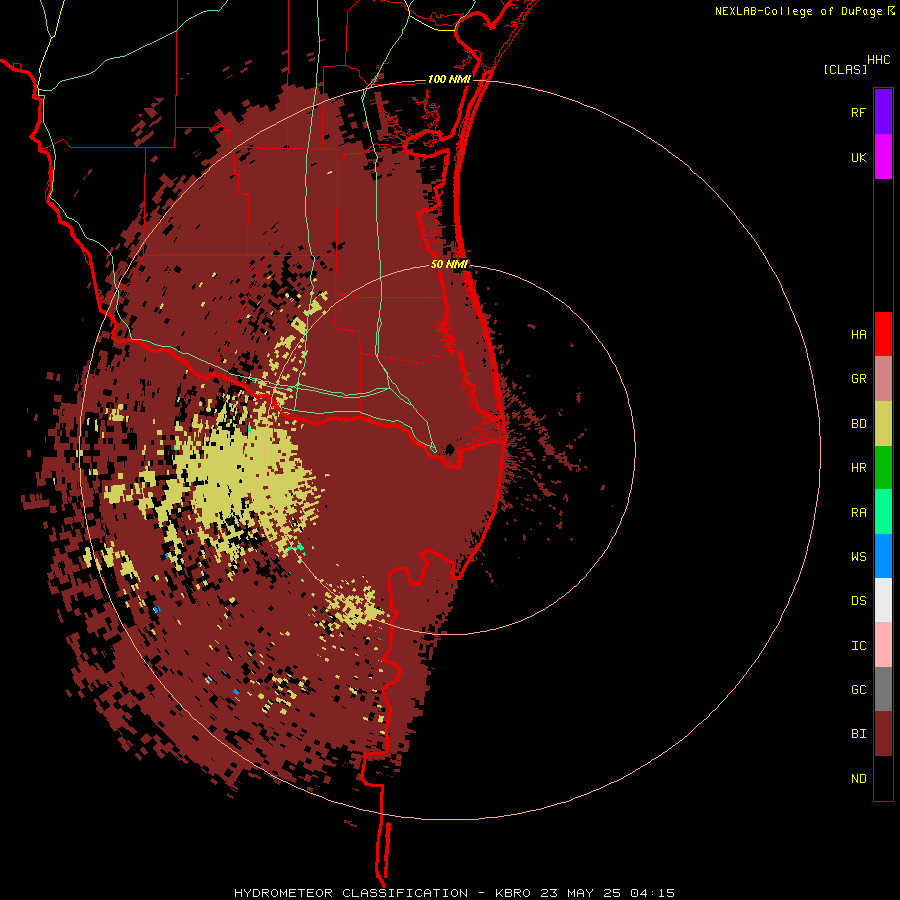
Task: Click the '100 NMI' range ring label
Action: (x=449, y=79)
